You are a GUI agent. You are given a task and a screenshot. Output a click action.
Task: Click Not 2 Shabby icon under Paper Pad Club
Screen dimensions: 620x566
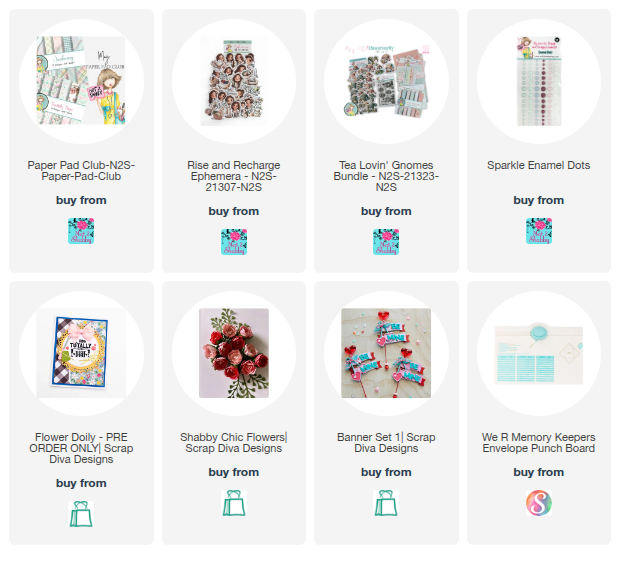81,231
